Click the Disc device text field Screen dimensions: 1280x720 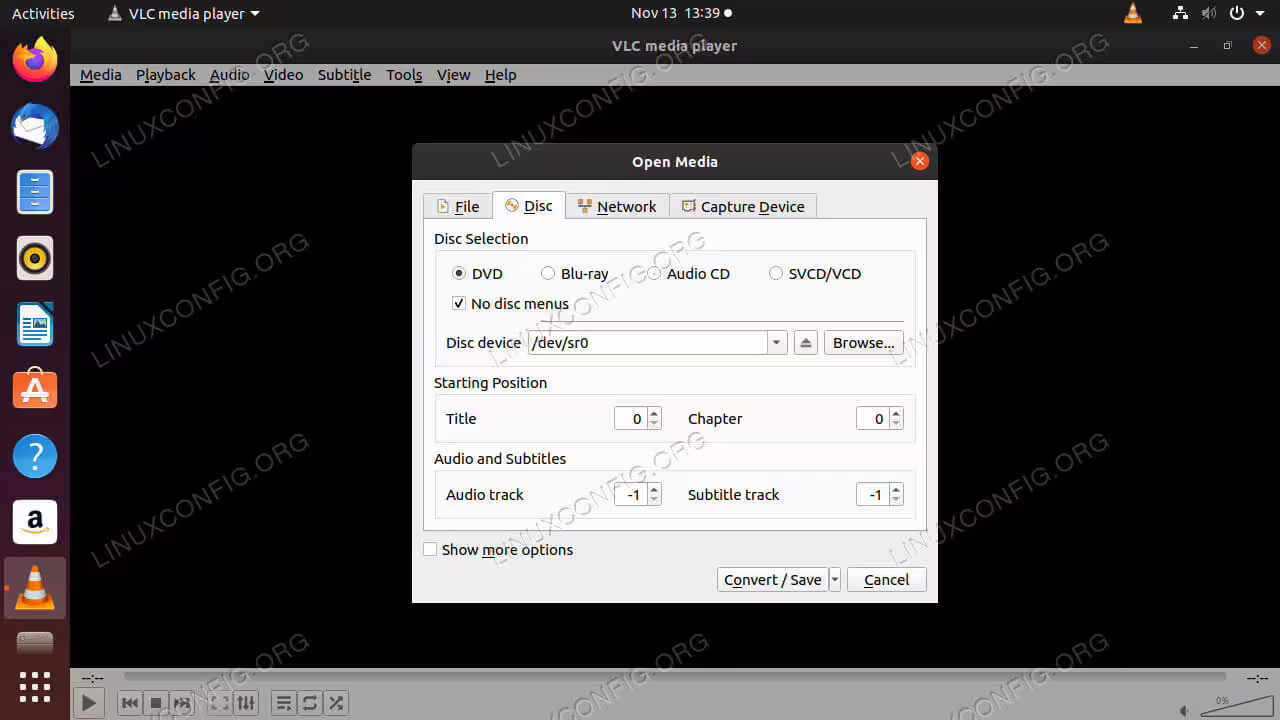point(647,343)
